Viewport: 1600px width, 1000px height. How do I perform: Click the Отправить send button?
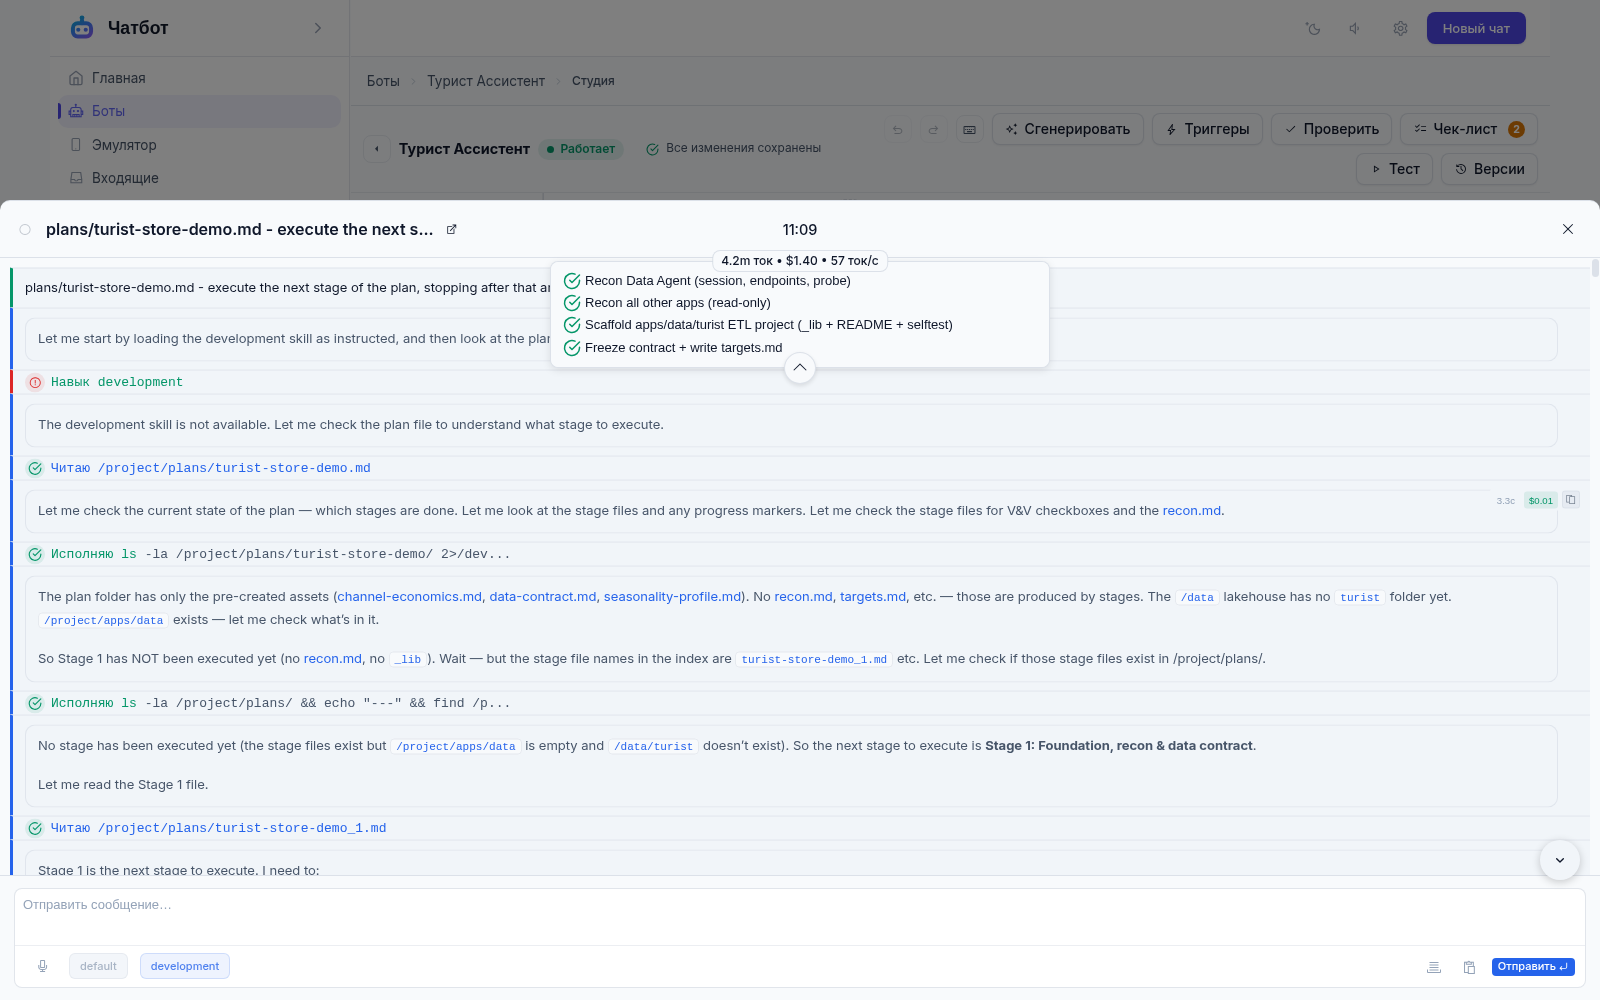tap(1533, 967)
